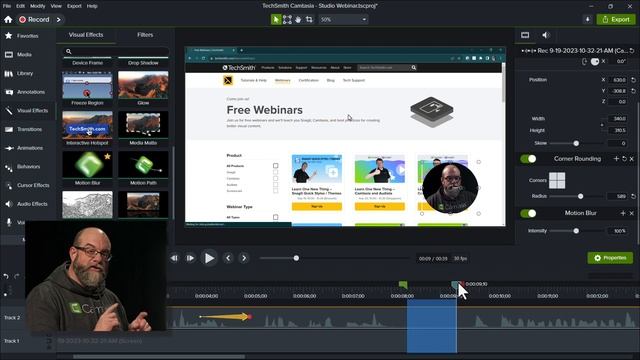Select the arrow Edit mode tool

point(276,19)
